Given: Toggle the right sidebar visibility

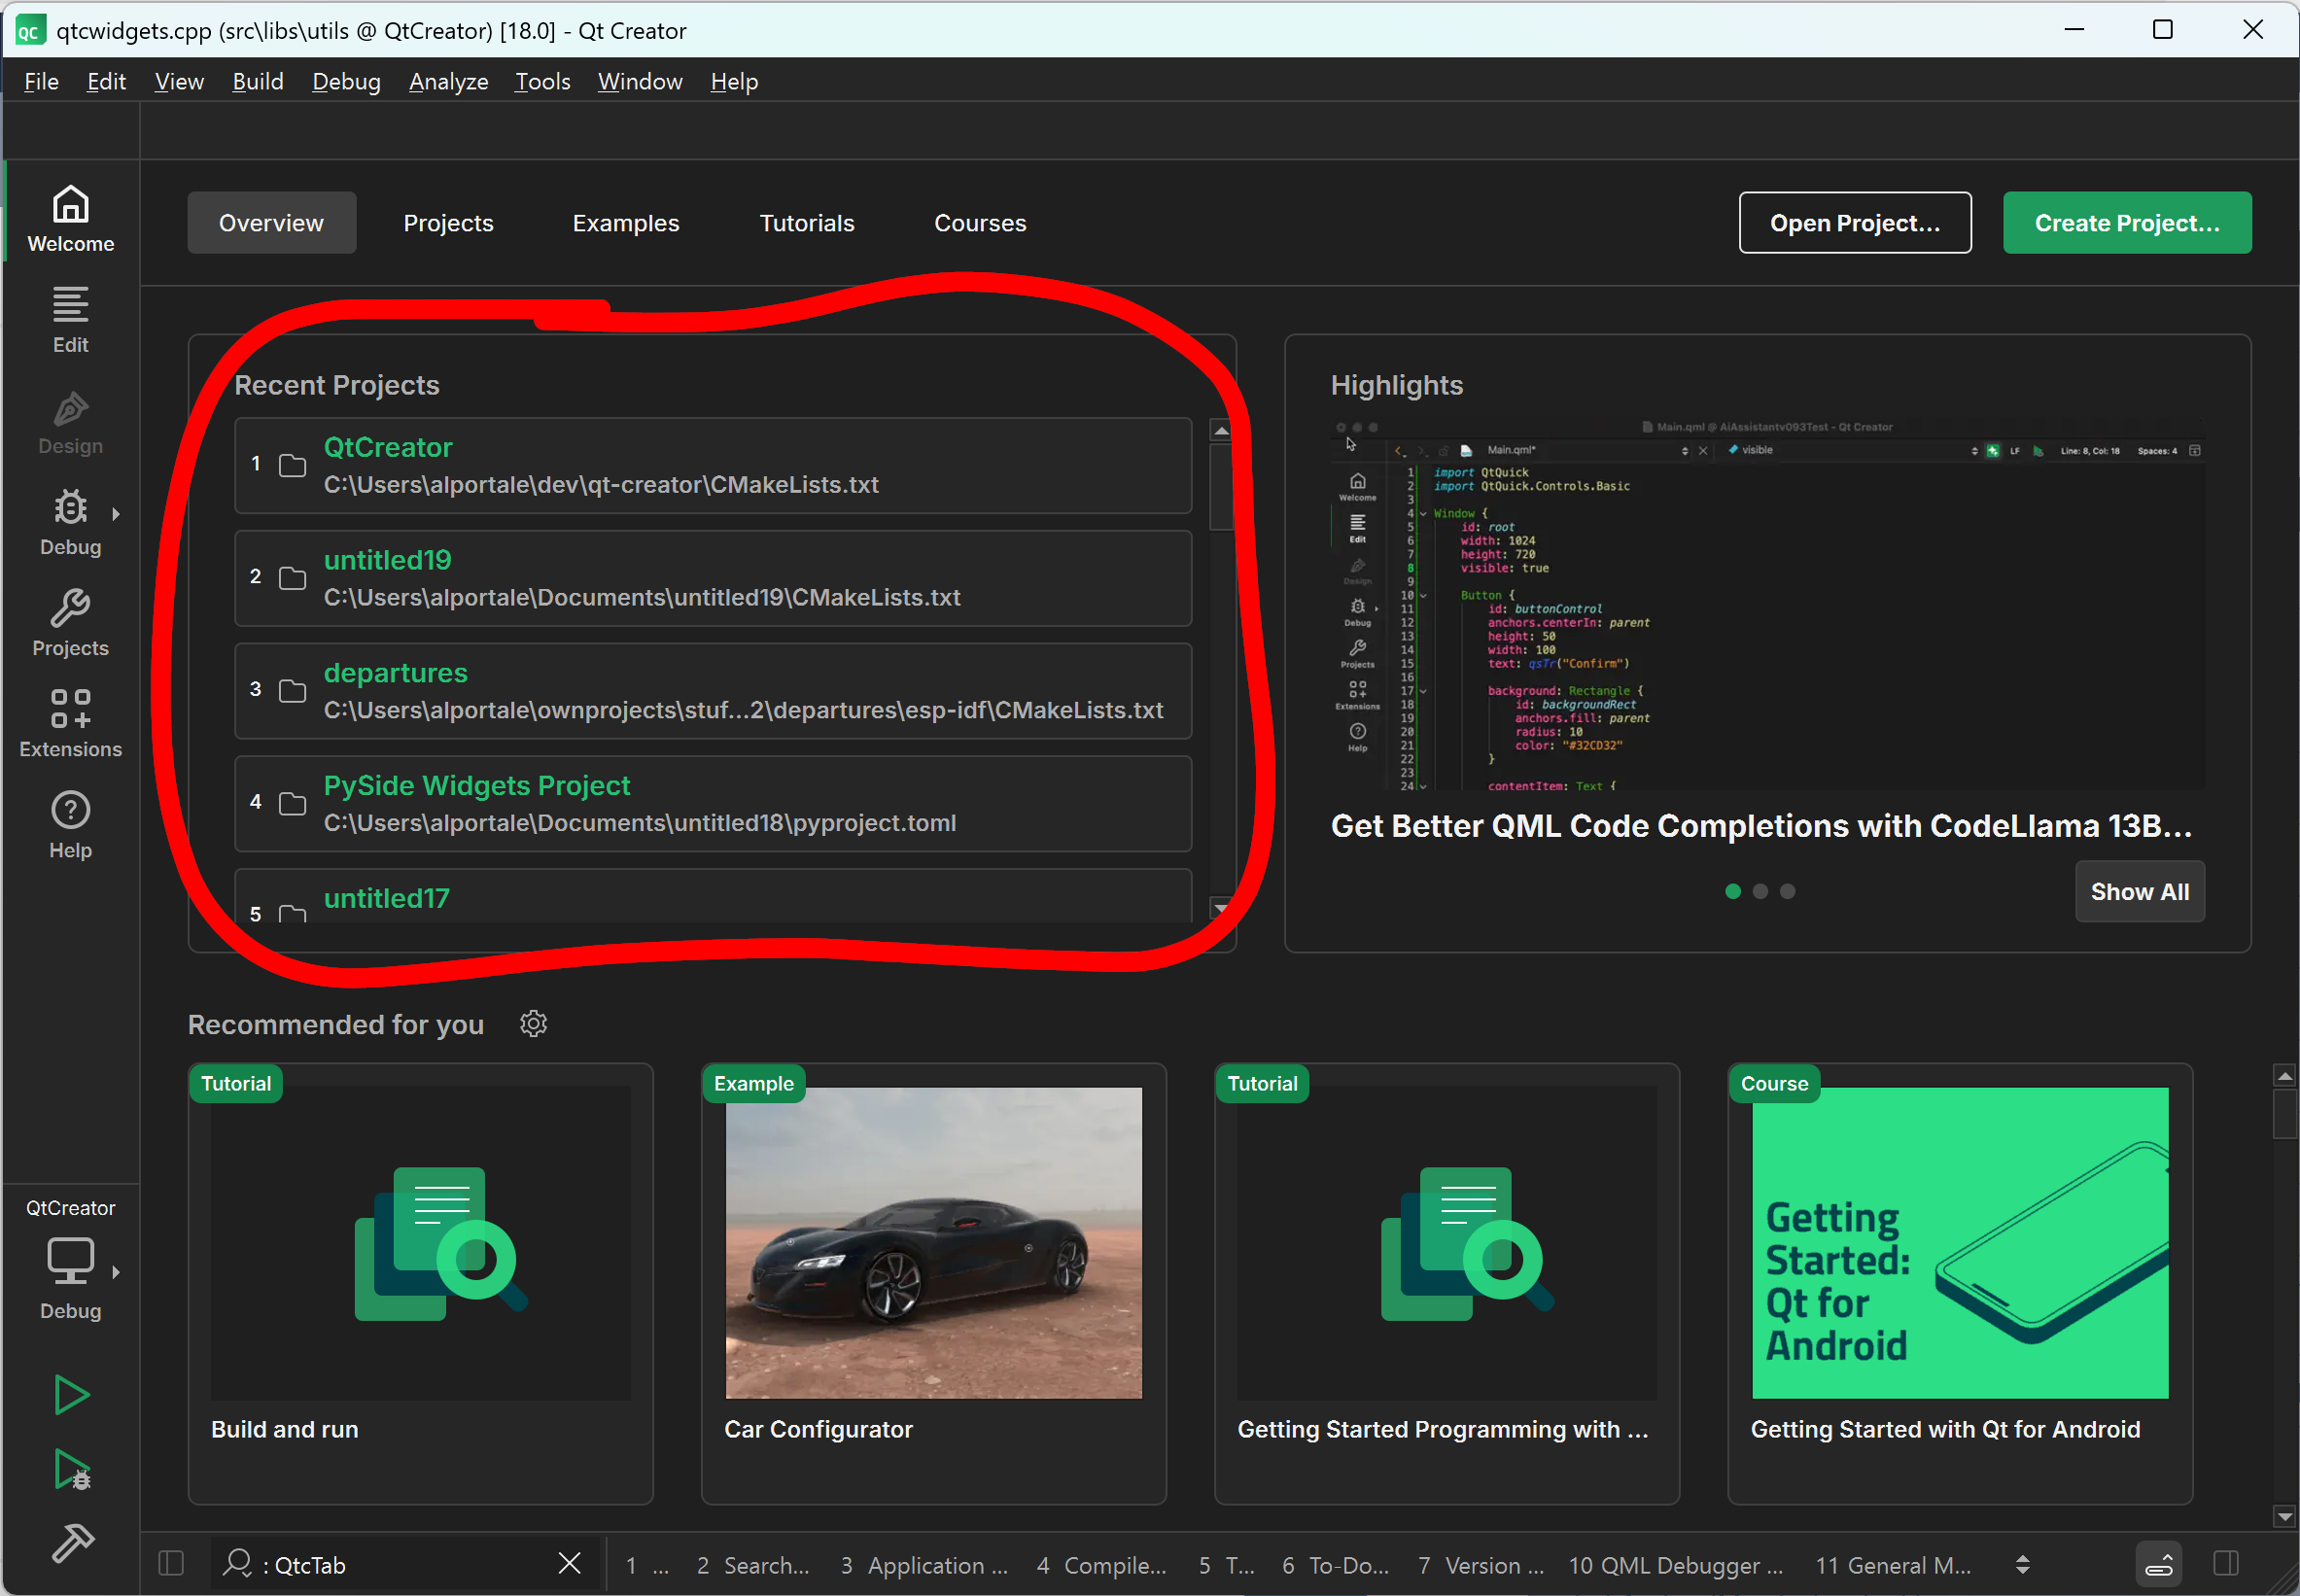Looking at the screenshot, I should (2226, 1563).
